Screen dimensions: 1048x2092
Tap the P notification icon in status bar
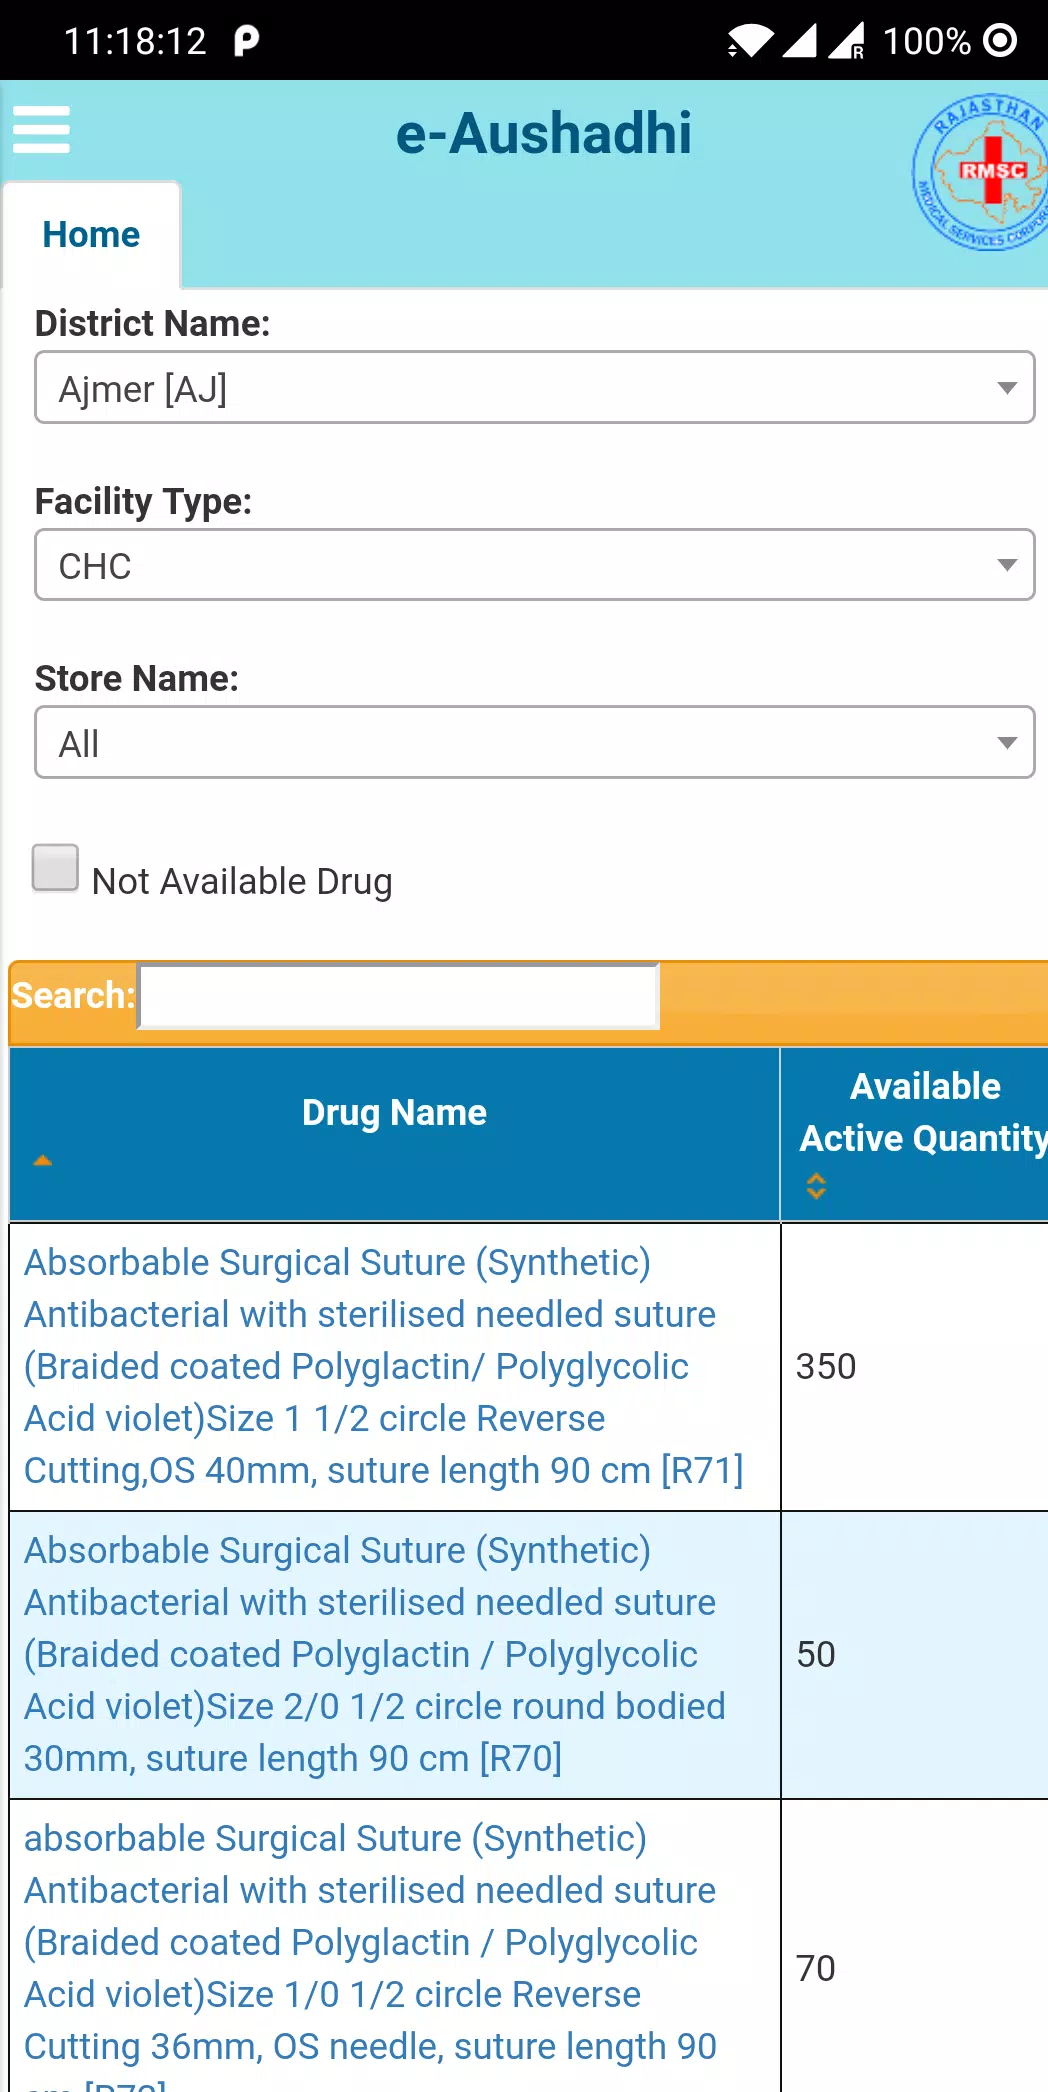[x=246, y=41]
